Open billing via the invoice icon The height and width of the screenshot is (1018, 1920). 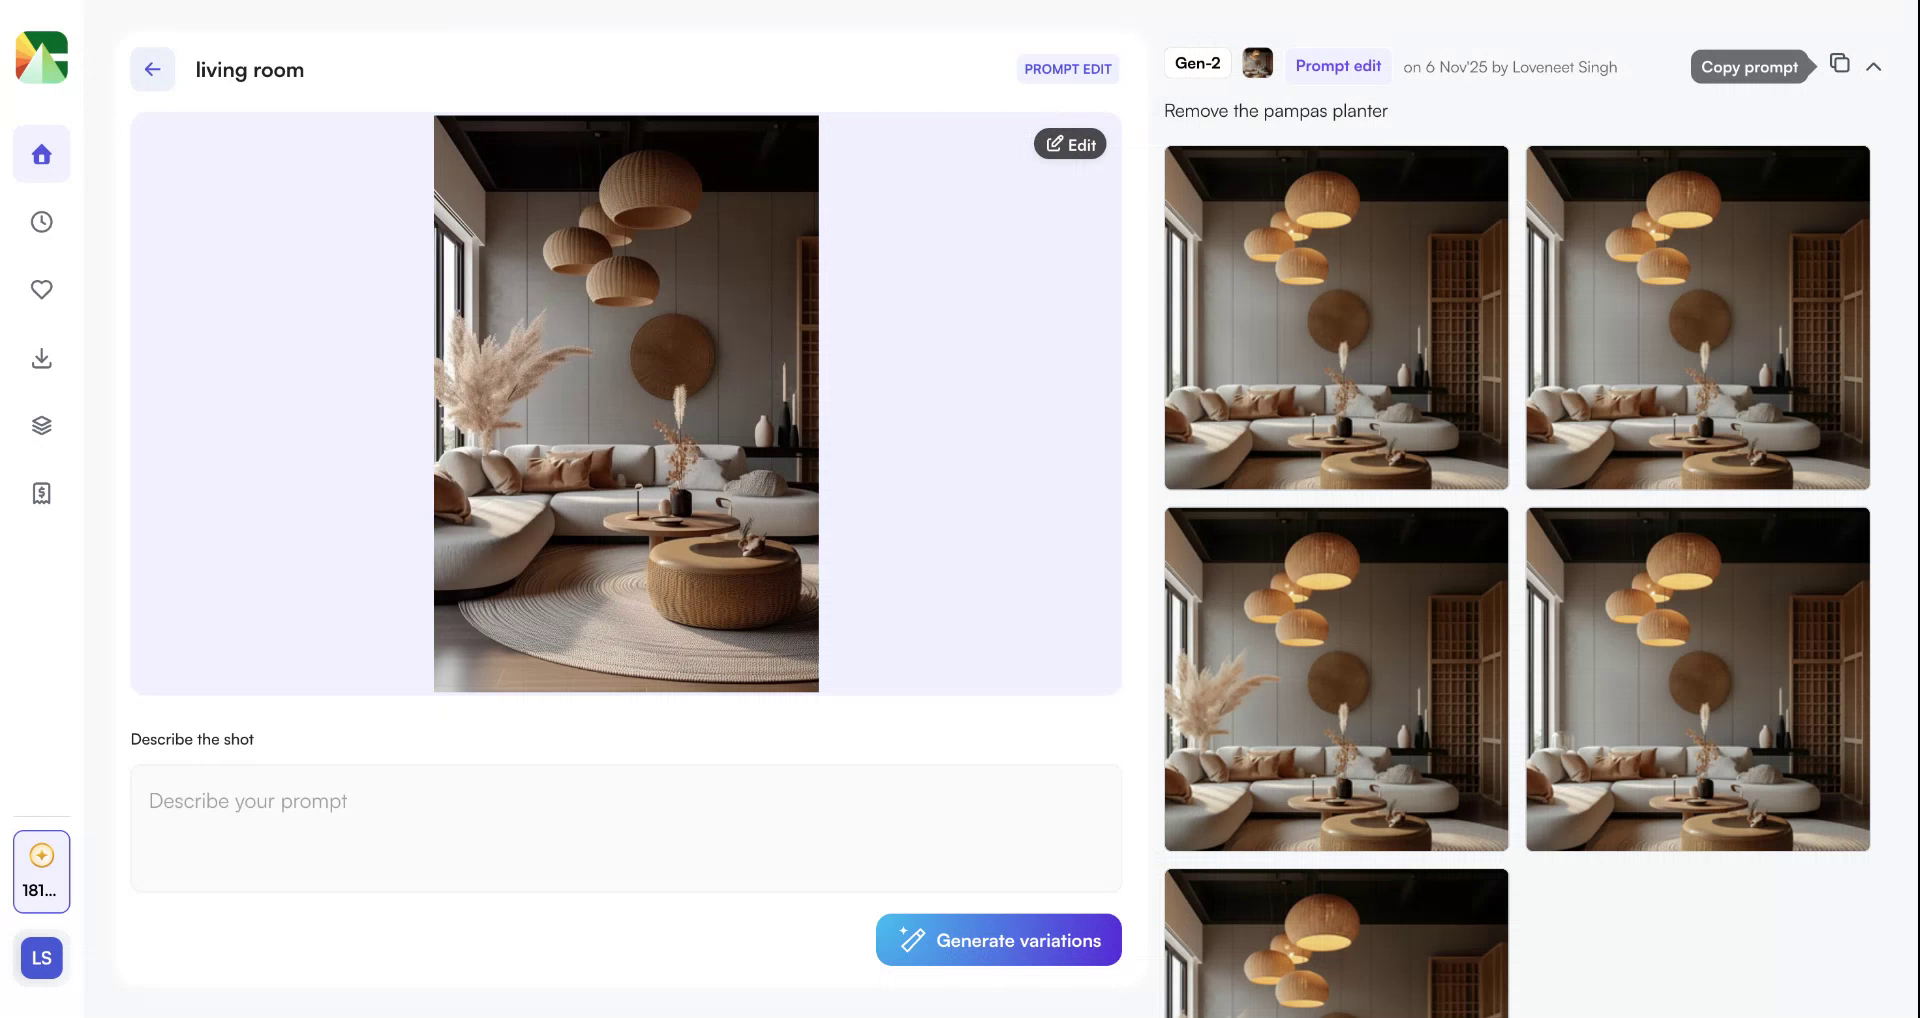(41, 492)
